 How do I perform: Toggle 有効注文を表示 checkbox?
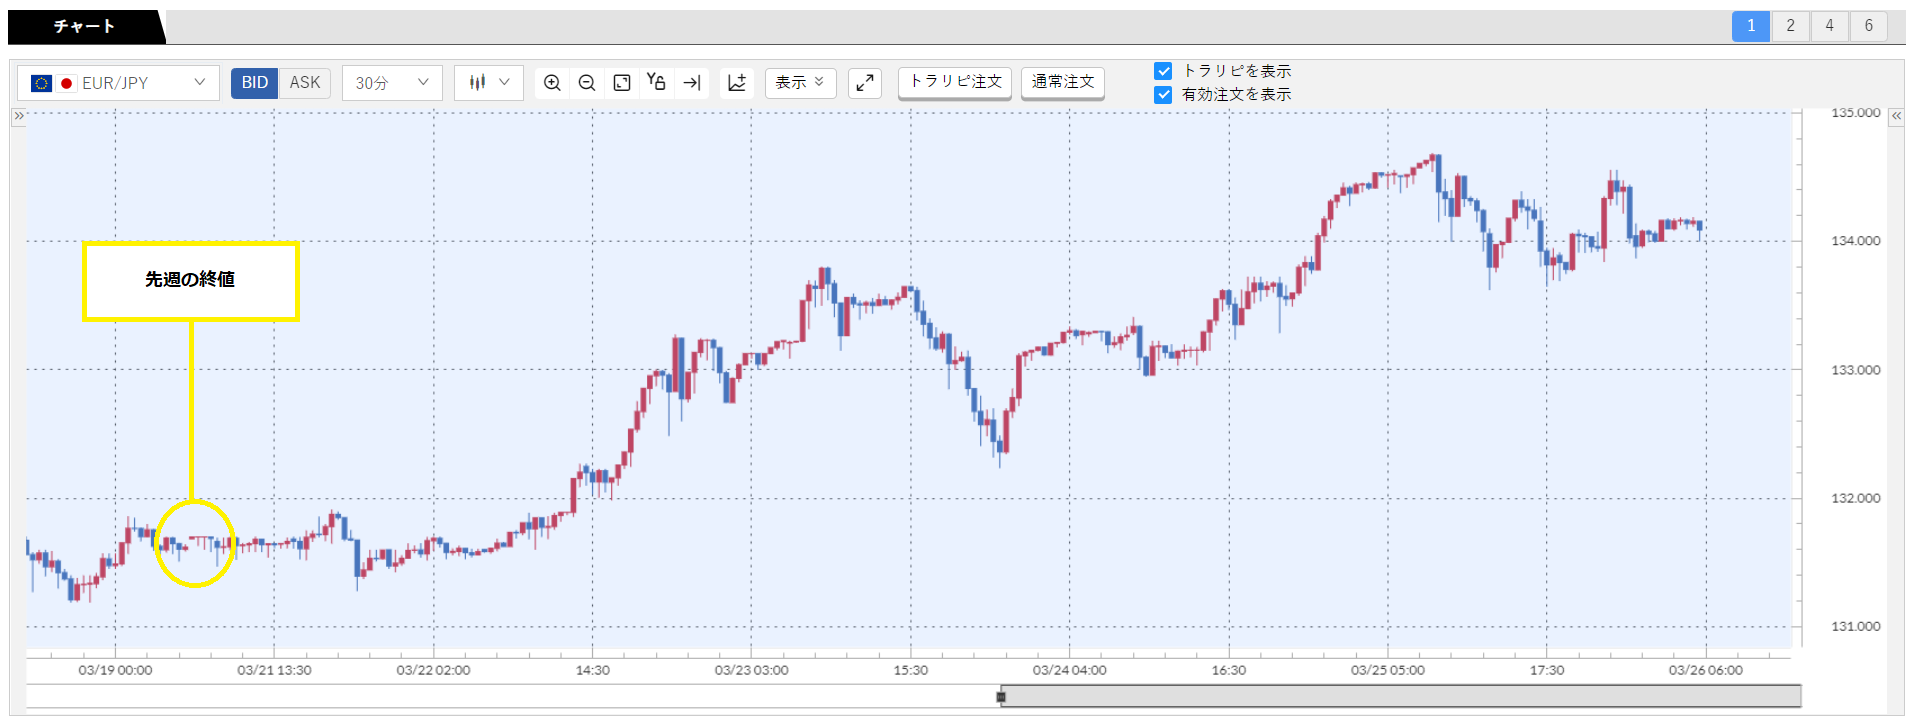click(1163, 95)
